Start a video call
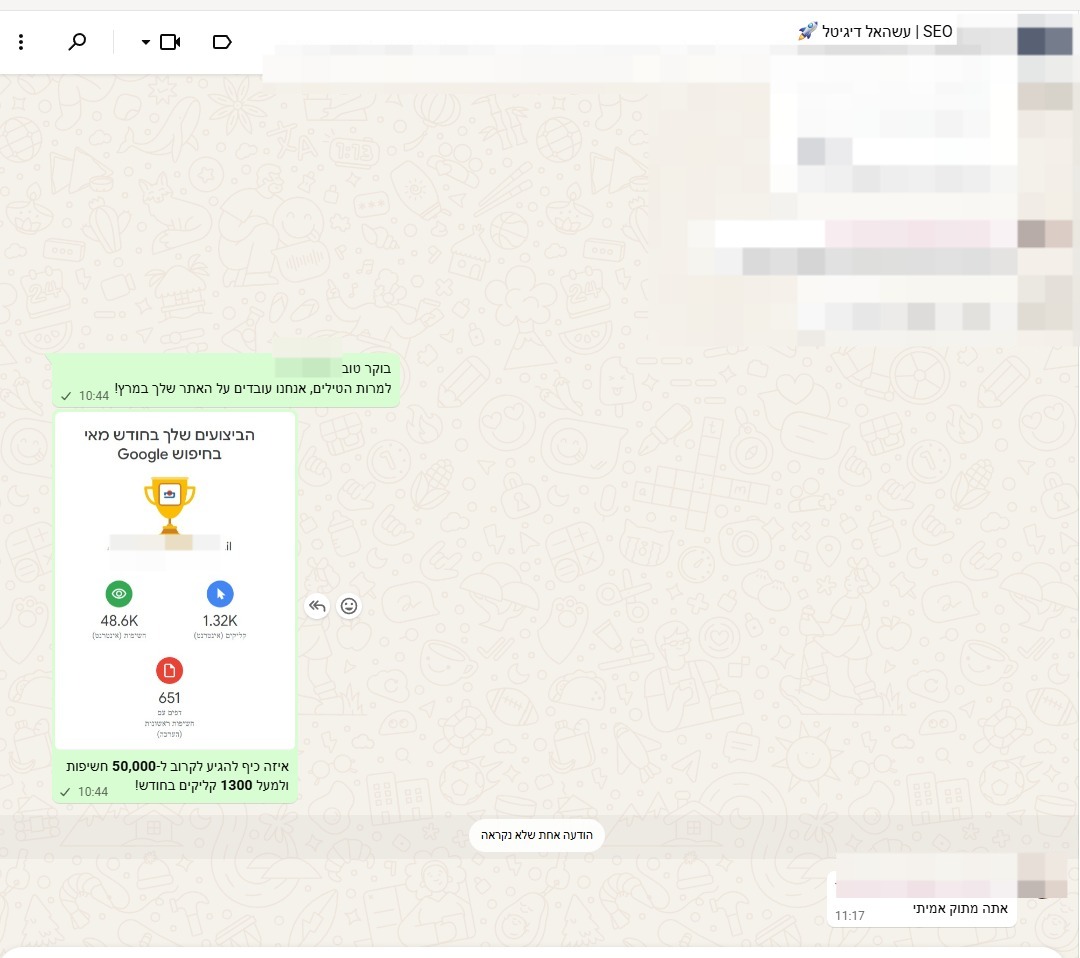 pyautogui.click(x=169, y=42)
